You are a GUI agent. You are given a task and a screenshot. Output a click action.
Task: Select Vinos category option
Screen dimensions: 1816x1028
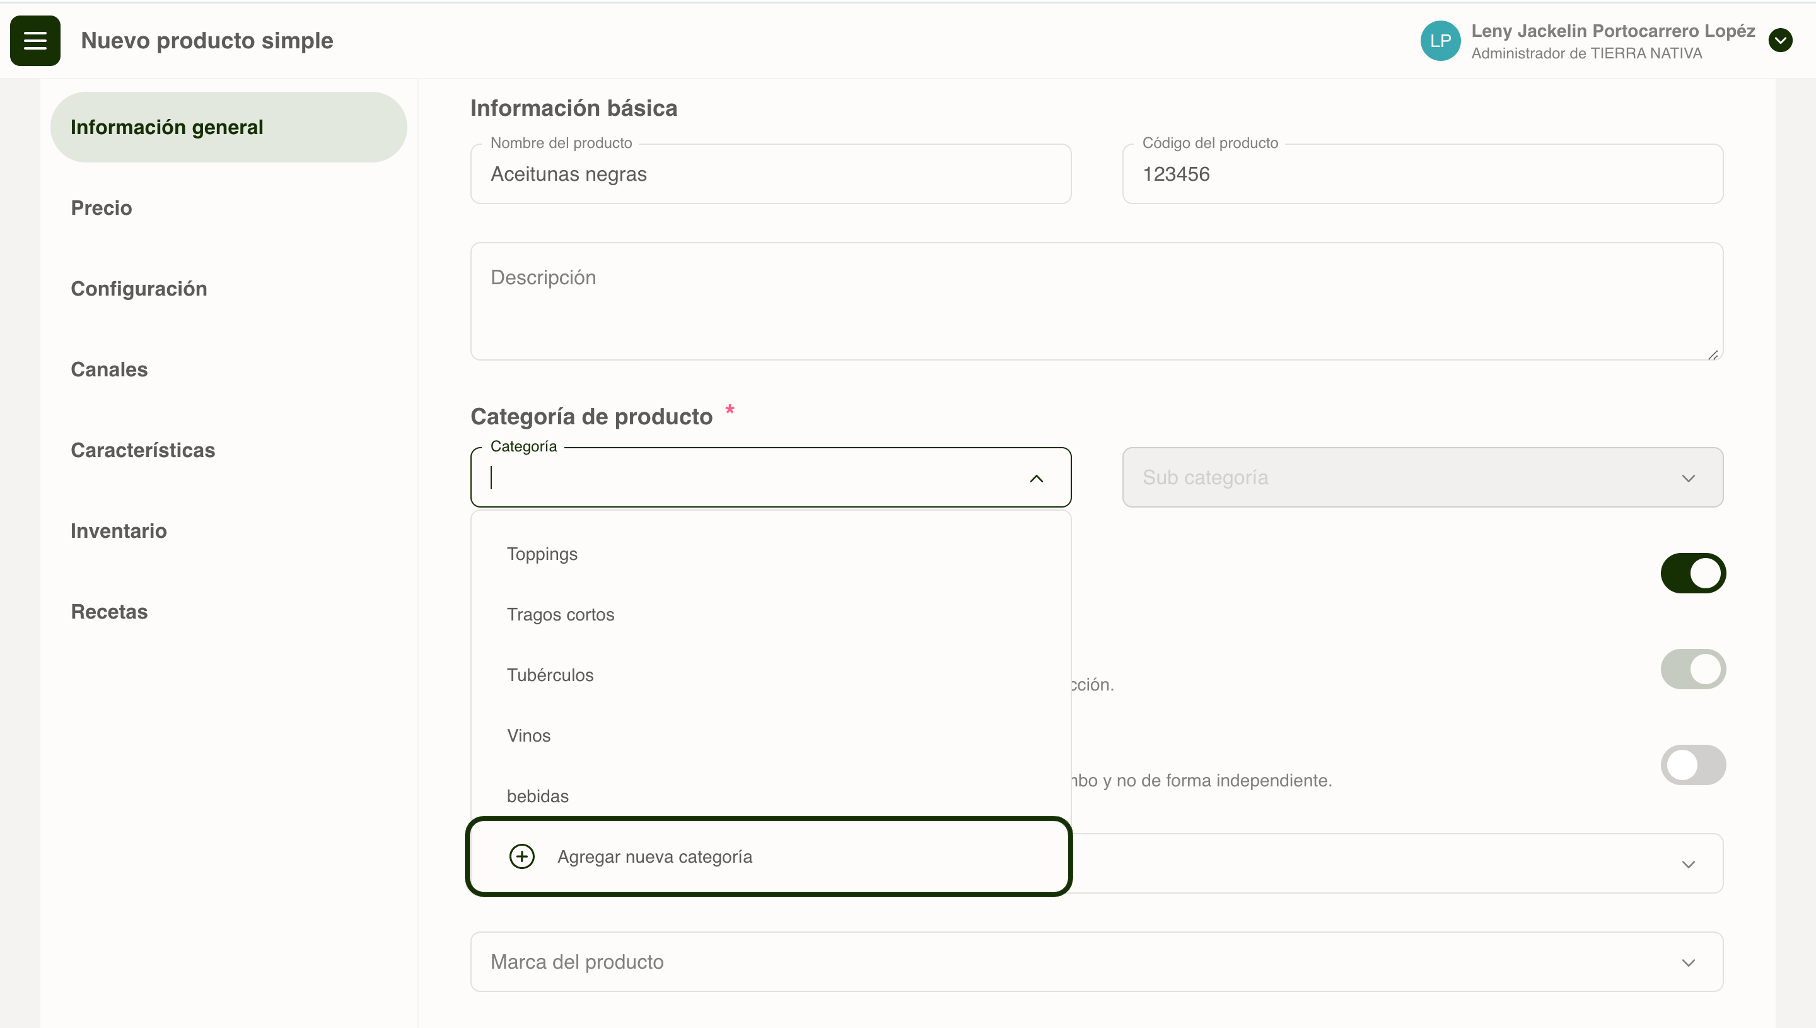tap(771, 736)
